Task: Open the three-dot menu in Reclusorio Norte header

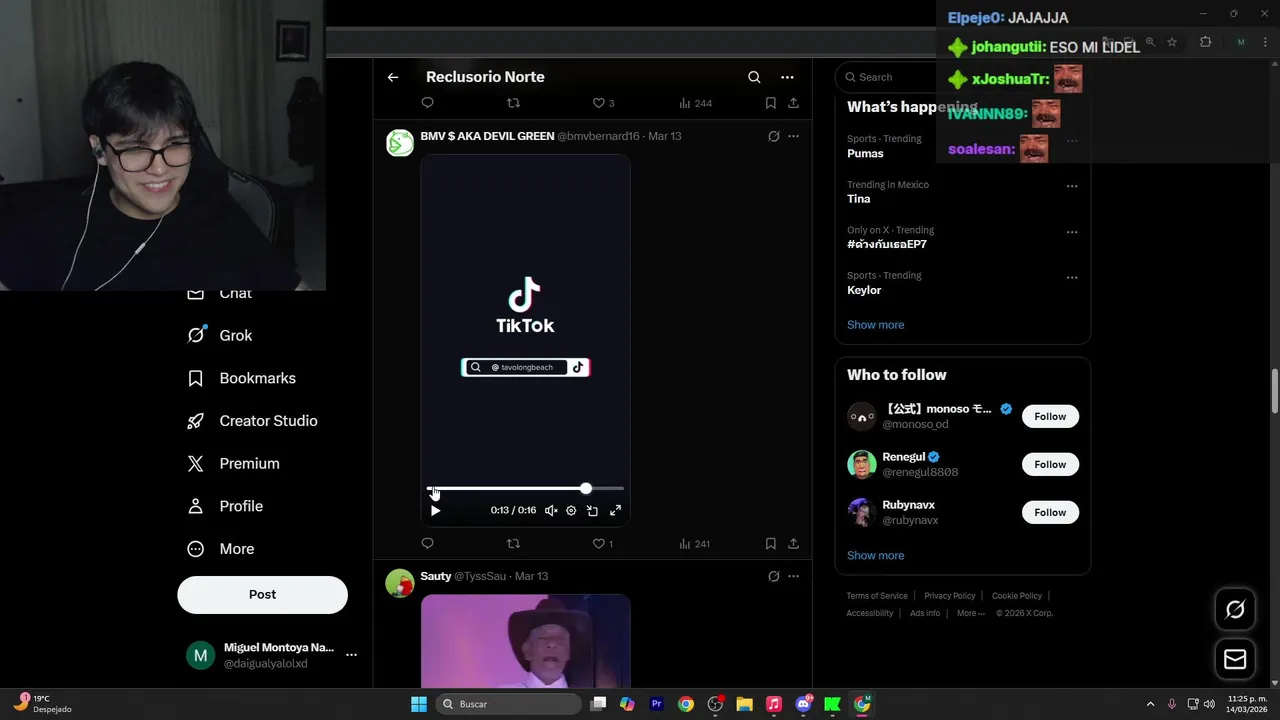Action: click(x=787, y=77)
